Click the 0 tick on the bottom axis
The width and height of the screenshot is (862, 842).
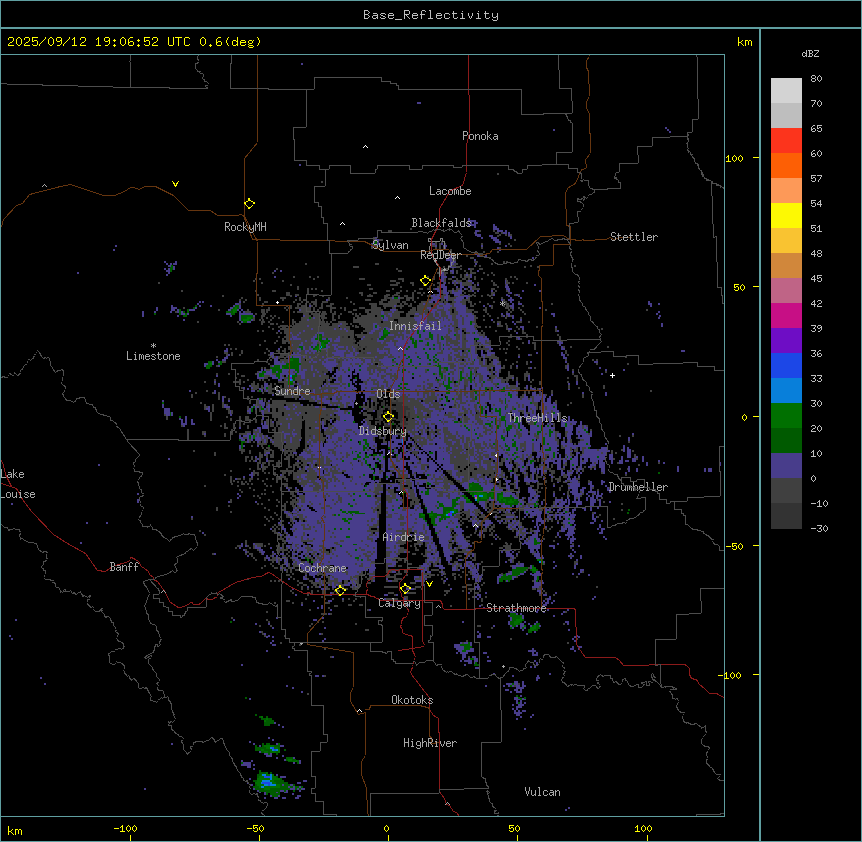(x=386, y=828)
